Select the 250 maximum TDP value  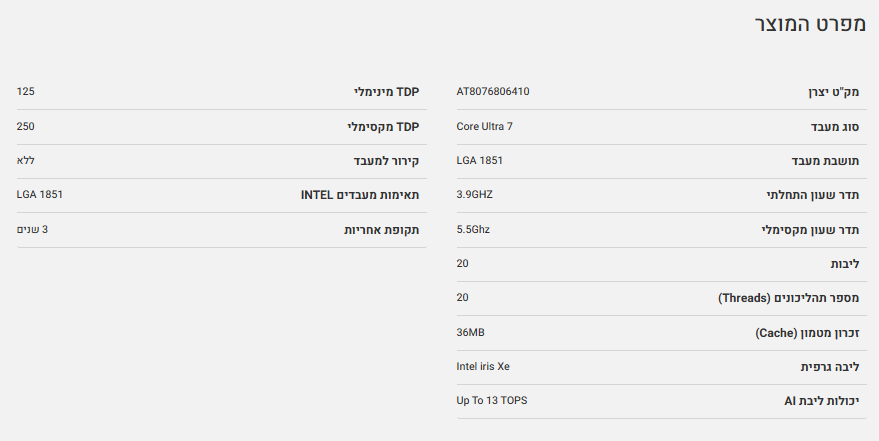click(x=26, y=126)
